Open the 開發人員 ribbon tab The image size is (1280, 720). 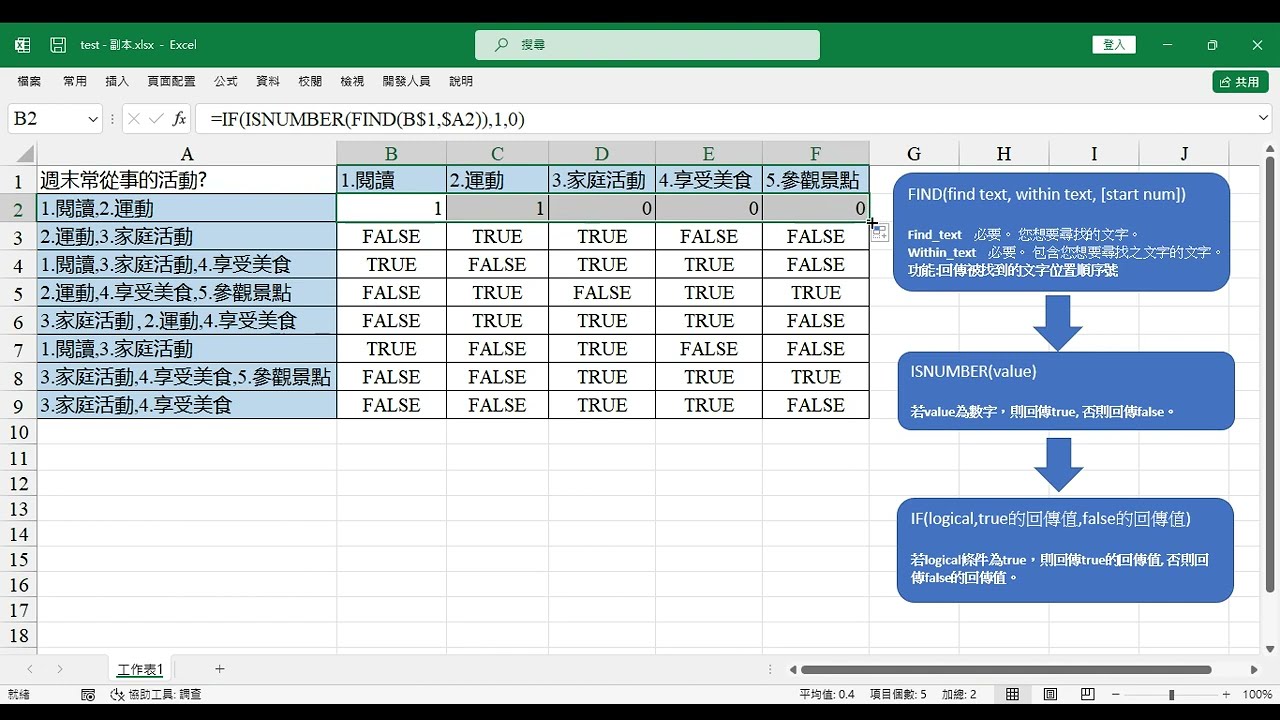406,81
